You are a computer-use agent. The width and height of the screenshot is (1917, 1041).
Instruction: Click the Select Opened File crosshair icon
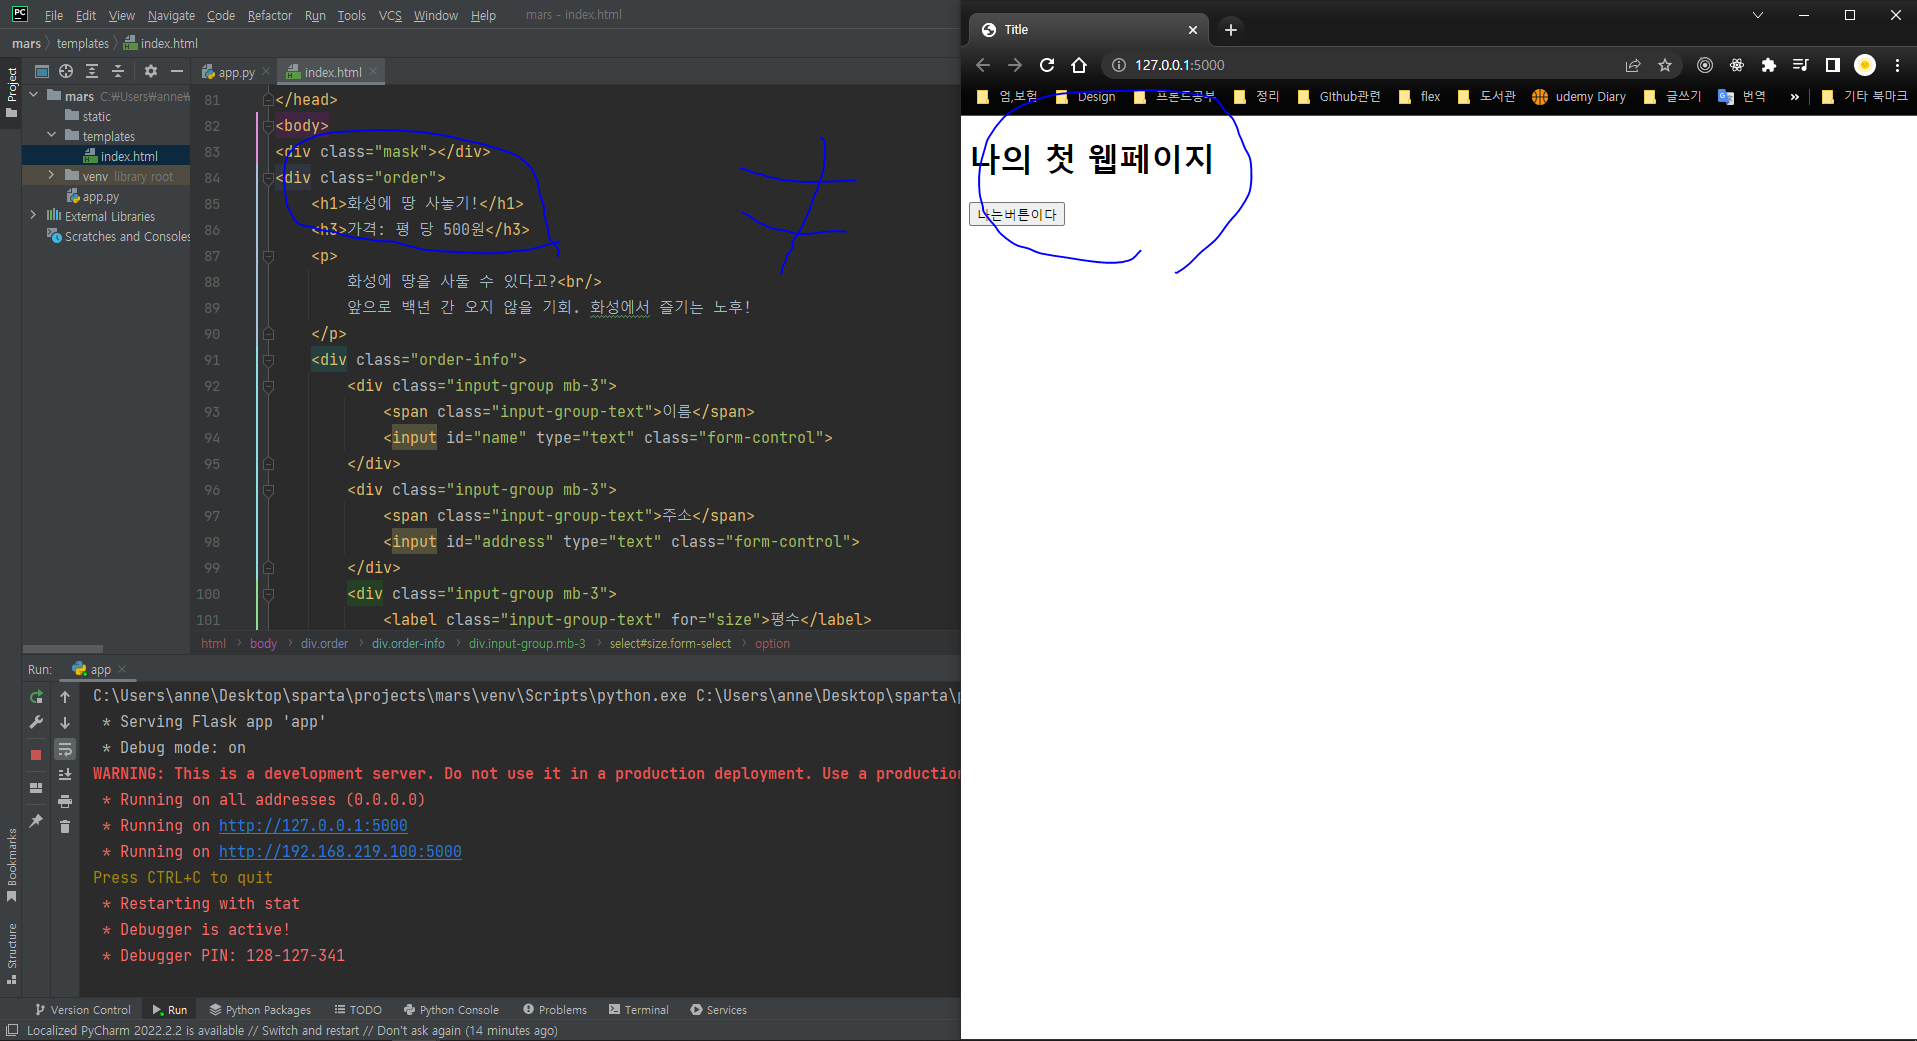pos(66,71)
